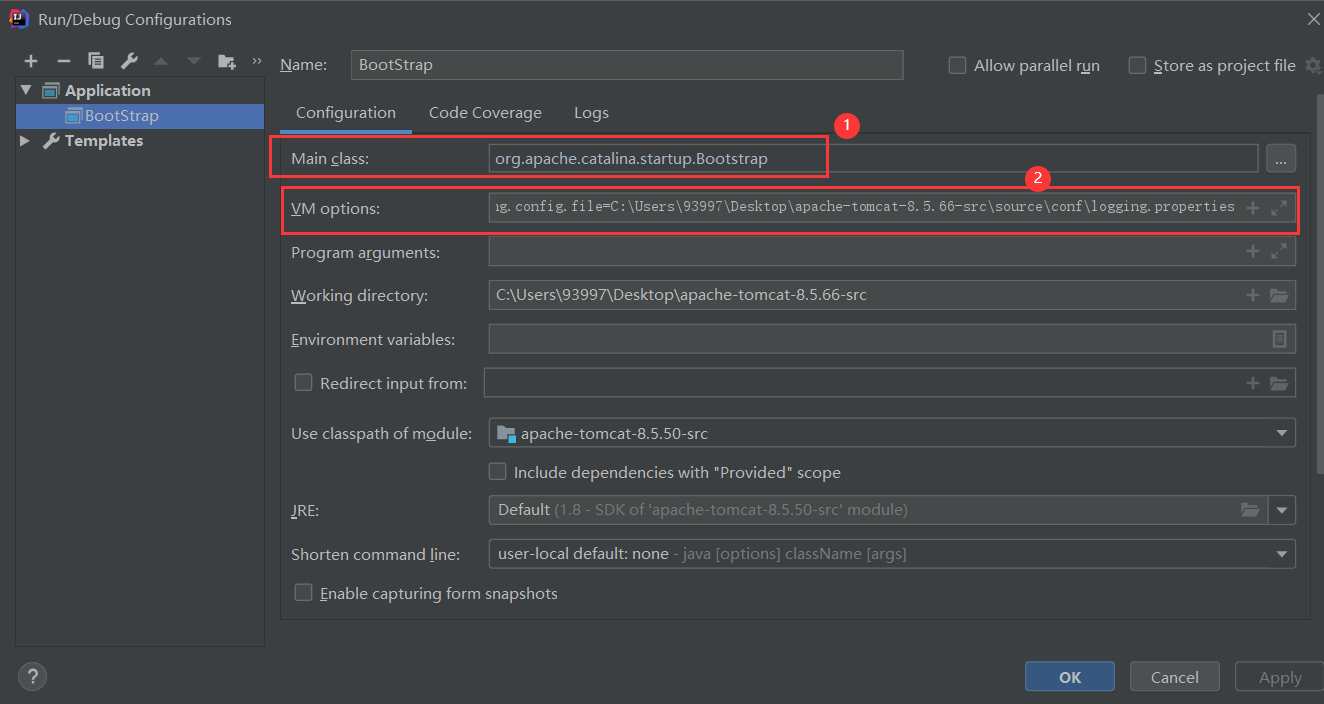Create new folder icon in toolbar
The height and width of the screenshot is (704, 1324).
(x=227, y=61)
